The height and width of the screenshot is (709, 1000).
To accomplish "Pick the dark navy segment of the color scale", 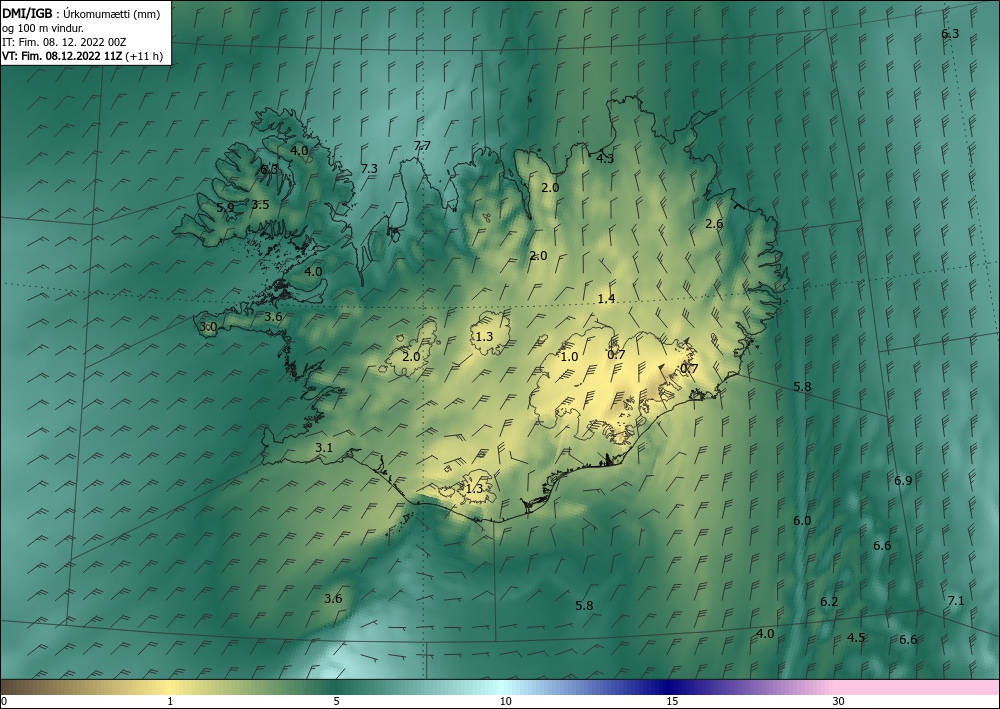I will pyautogui.click(x=670, y=687).
